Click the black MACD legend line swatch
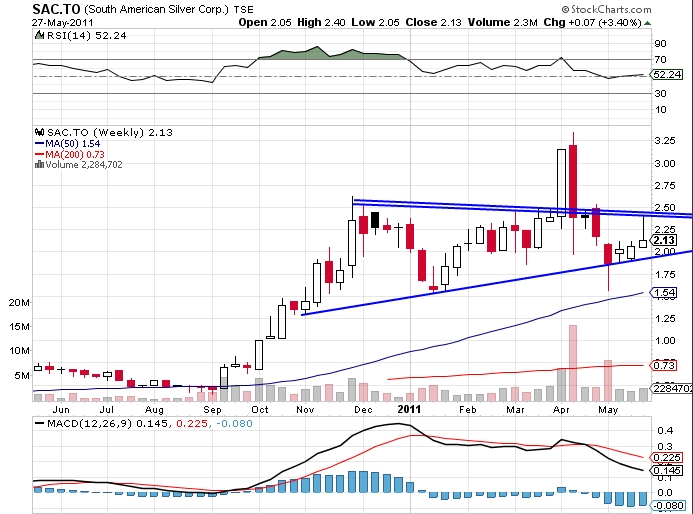Screen dimensions: 693x514 point(39,423)
